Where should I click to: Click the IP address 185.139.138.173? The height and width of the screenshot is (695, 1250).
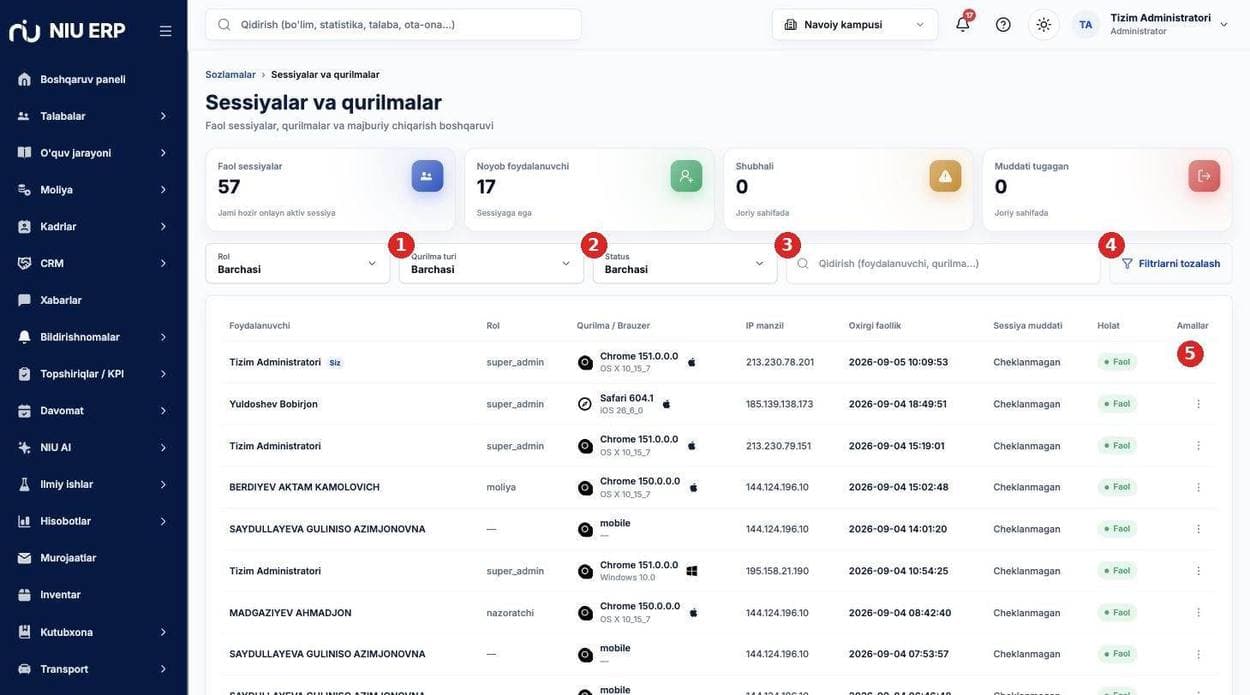pos(779,404)
